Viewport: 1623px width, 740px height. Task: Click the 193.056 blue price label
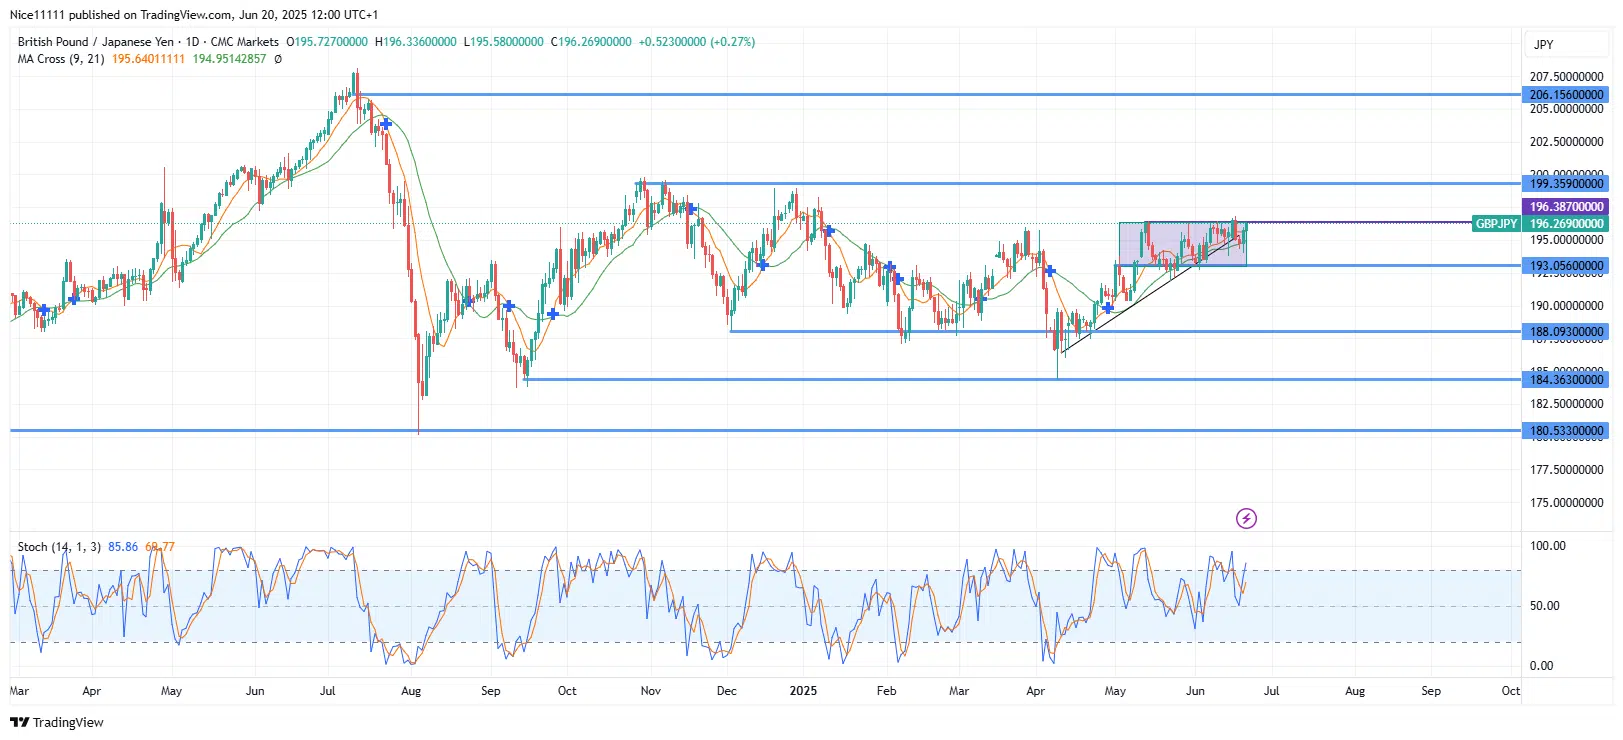pyautogui.click(x=1566, y=266)
